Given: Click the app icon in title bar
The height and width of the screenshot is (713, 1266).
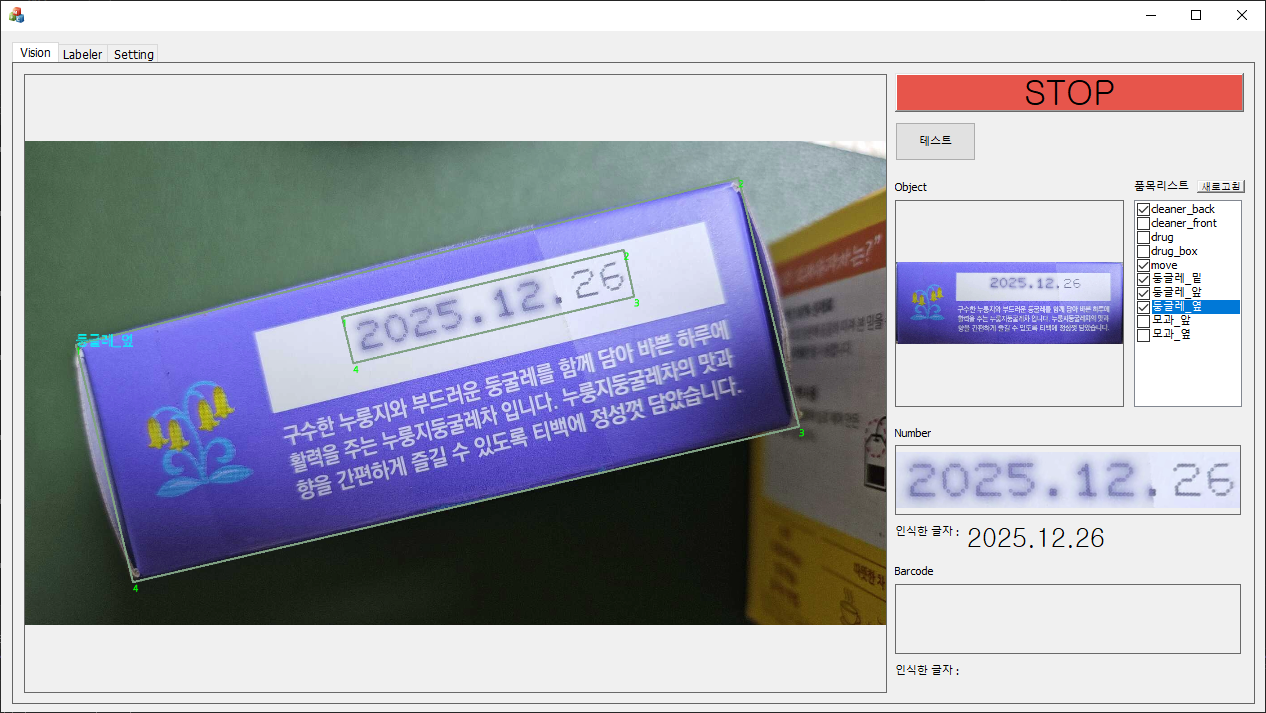Looking at the screenshot, I should click(x=16, y=15).
